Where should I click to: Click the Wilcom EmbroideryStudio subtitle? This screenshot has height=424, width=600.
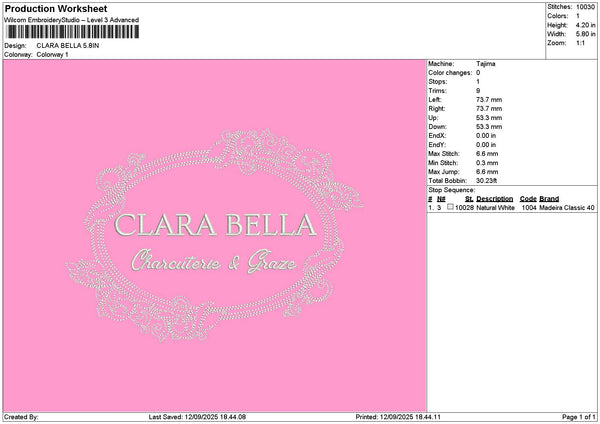tap(72, 20)
